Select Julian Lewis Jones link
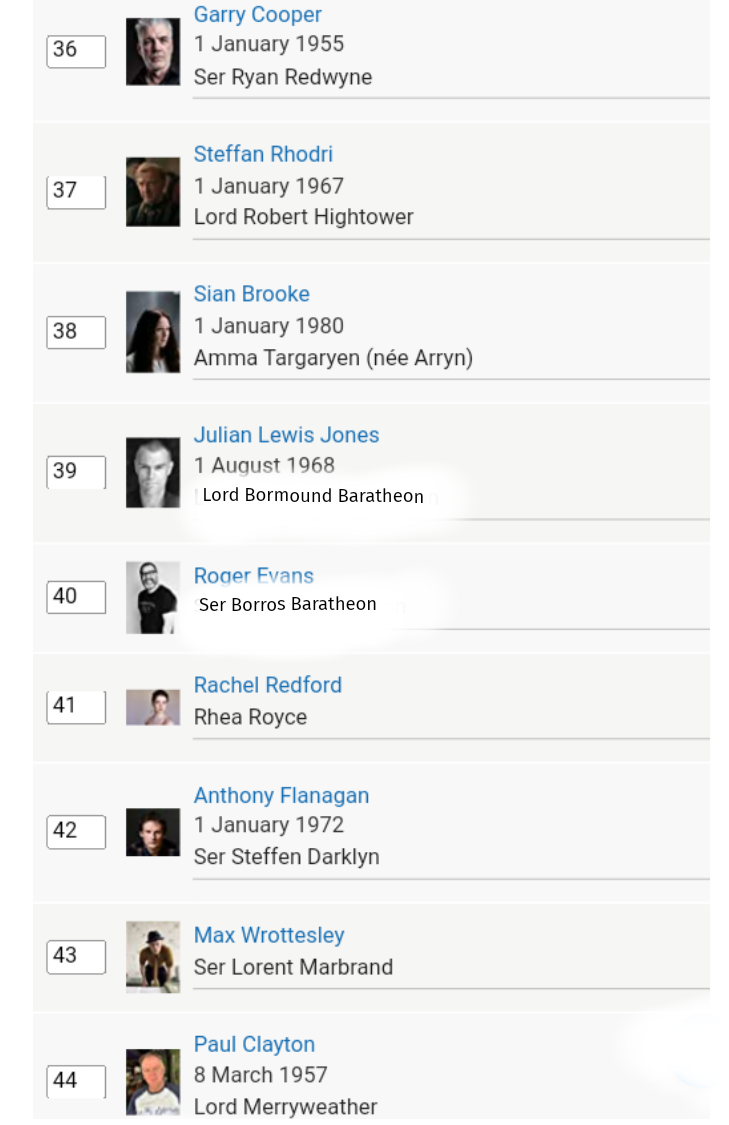 (286, 435)
